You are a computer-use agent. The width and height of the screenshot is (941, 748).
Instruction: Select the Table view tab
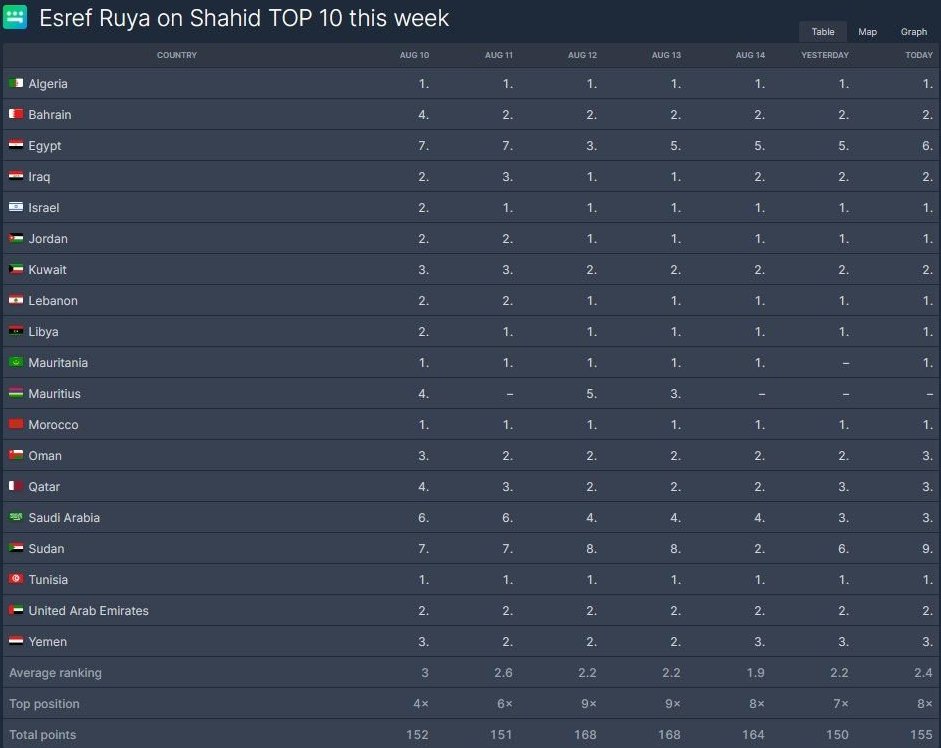[x=823, y=32]
